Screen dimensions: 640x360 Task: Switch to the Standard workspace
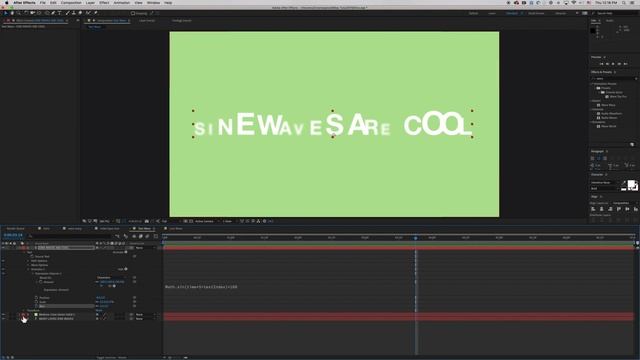point(512,13)
